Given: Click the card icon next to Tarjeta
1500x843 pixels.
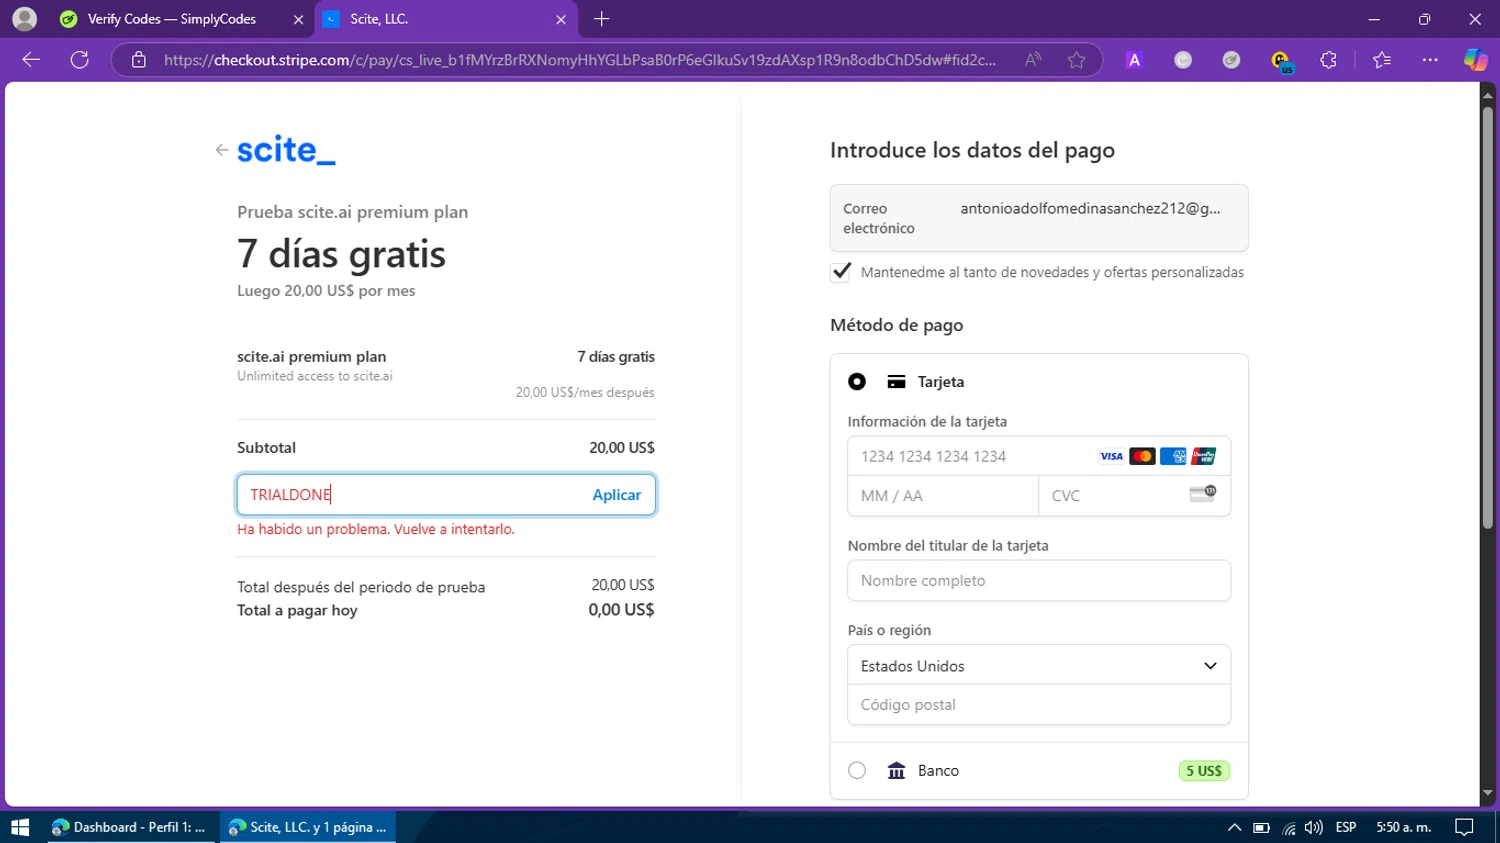Looking at the screenshot, I should [896, 382].
